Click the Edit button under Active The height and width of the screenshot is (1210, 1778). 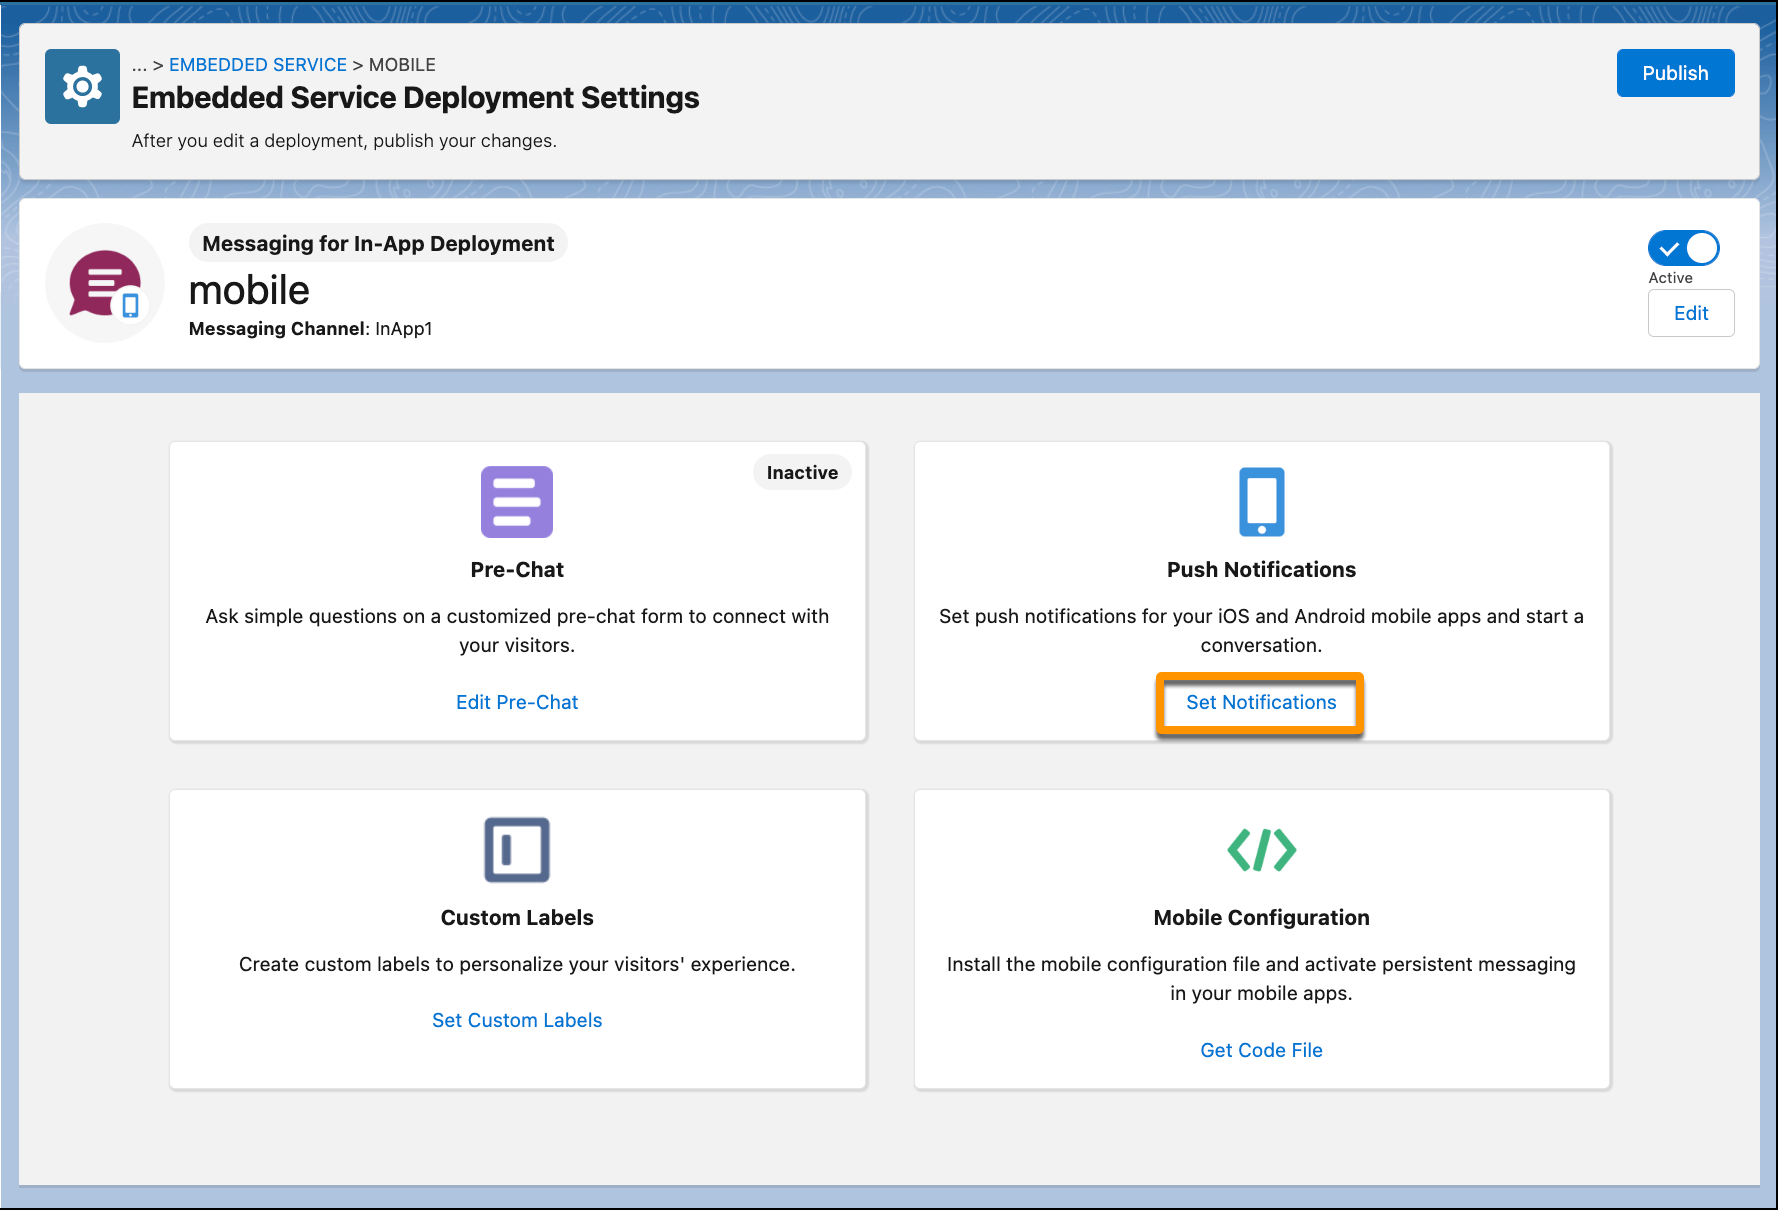click(1691, 313)
